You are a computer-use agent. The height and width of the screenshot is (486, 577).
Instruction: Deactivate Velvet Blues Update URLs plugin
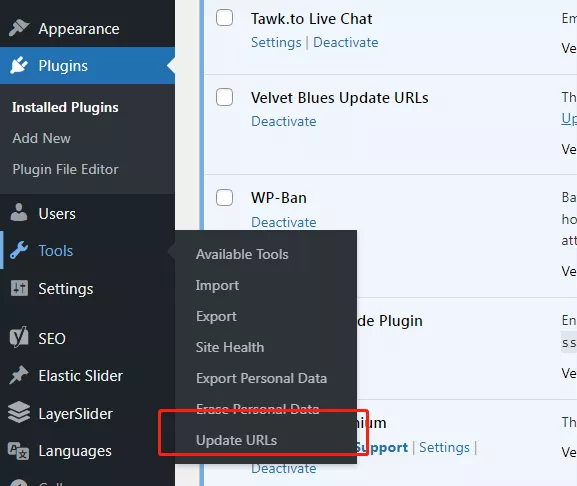(x=283, y=121)
